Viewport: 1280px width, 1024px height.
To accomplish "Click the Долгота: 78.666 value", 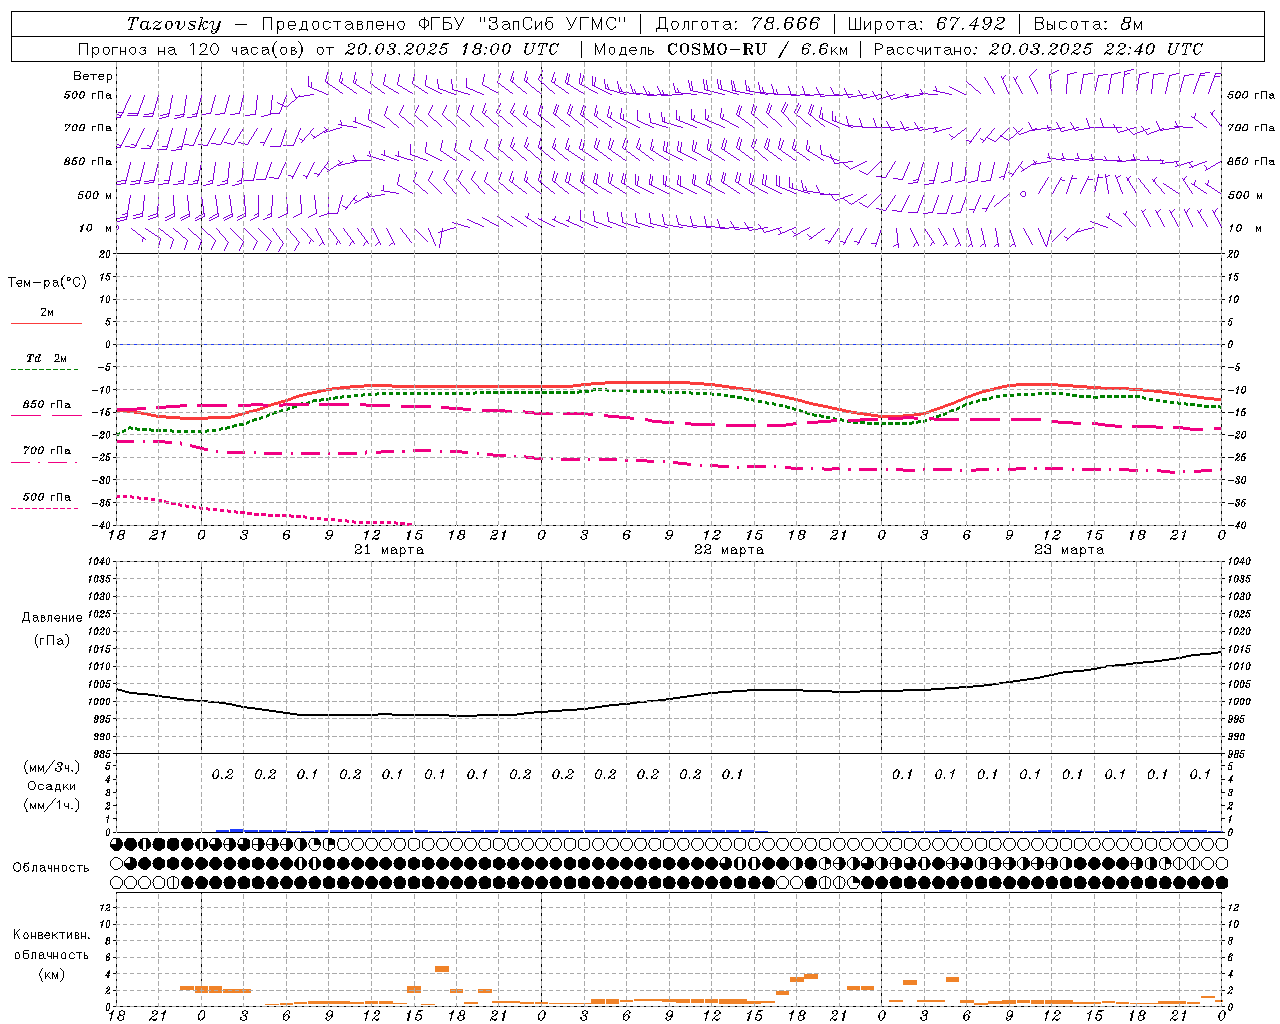I will coord(738,24).
